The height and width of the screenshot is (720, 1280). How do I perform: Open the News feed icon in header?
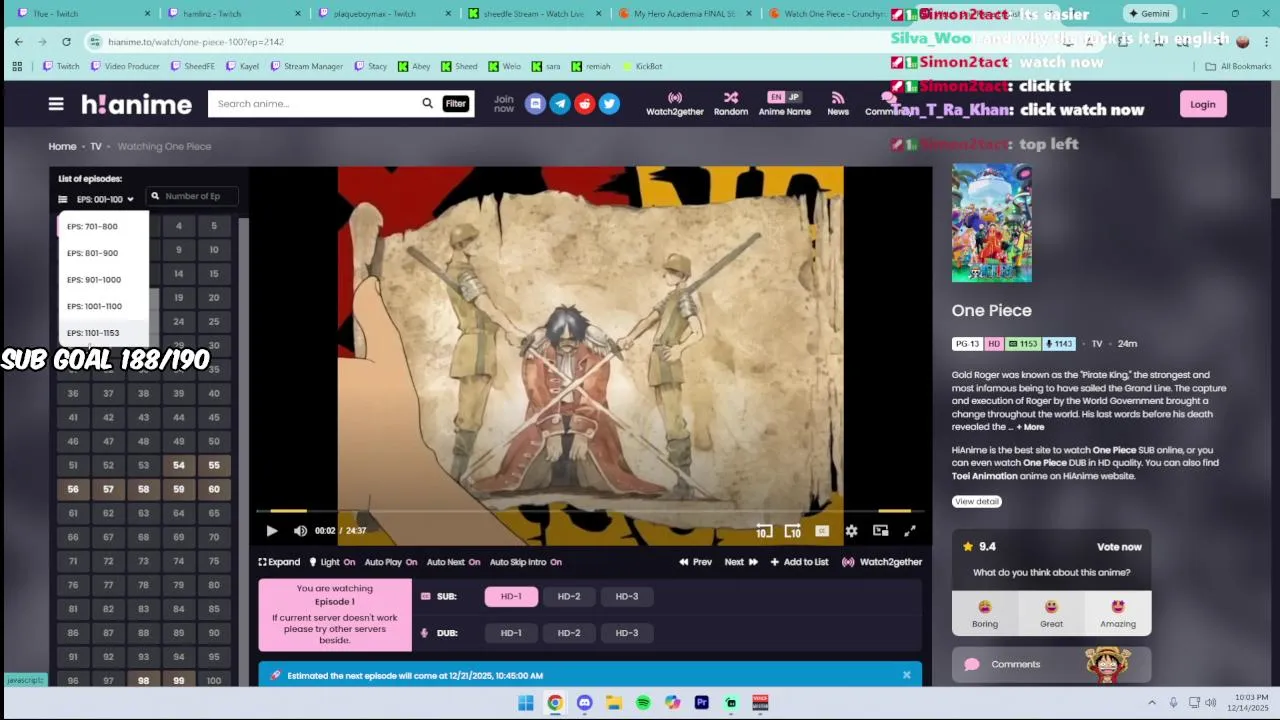click(838, 104)
